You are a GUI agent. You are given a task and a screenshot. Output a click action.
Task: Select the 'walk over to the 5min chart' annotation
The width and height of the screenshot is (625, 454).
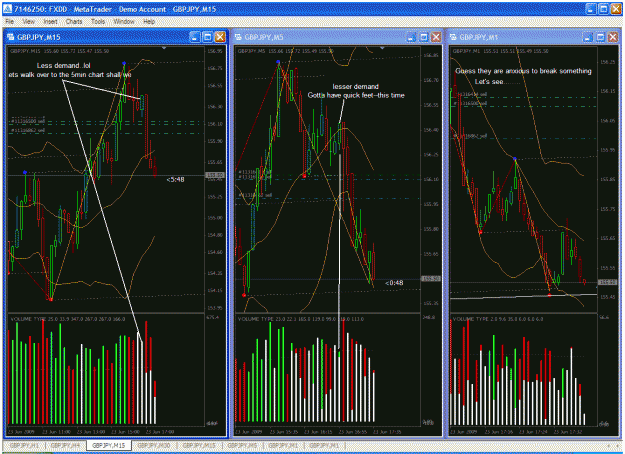pyautogui.click(x=70, y=75)
